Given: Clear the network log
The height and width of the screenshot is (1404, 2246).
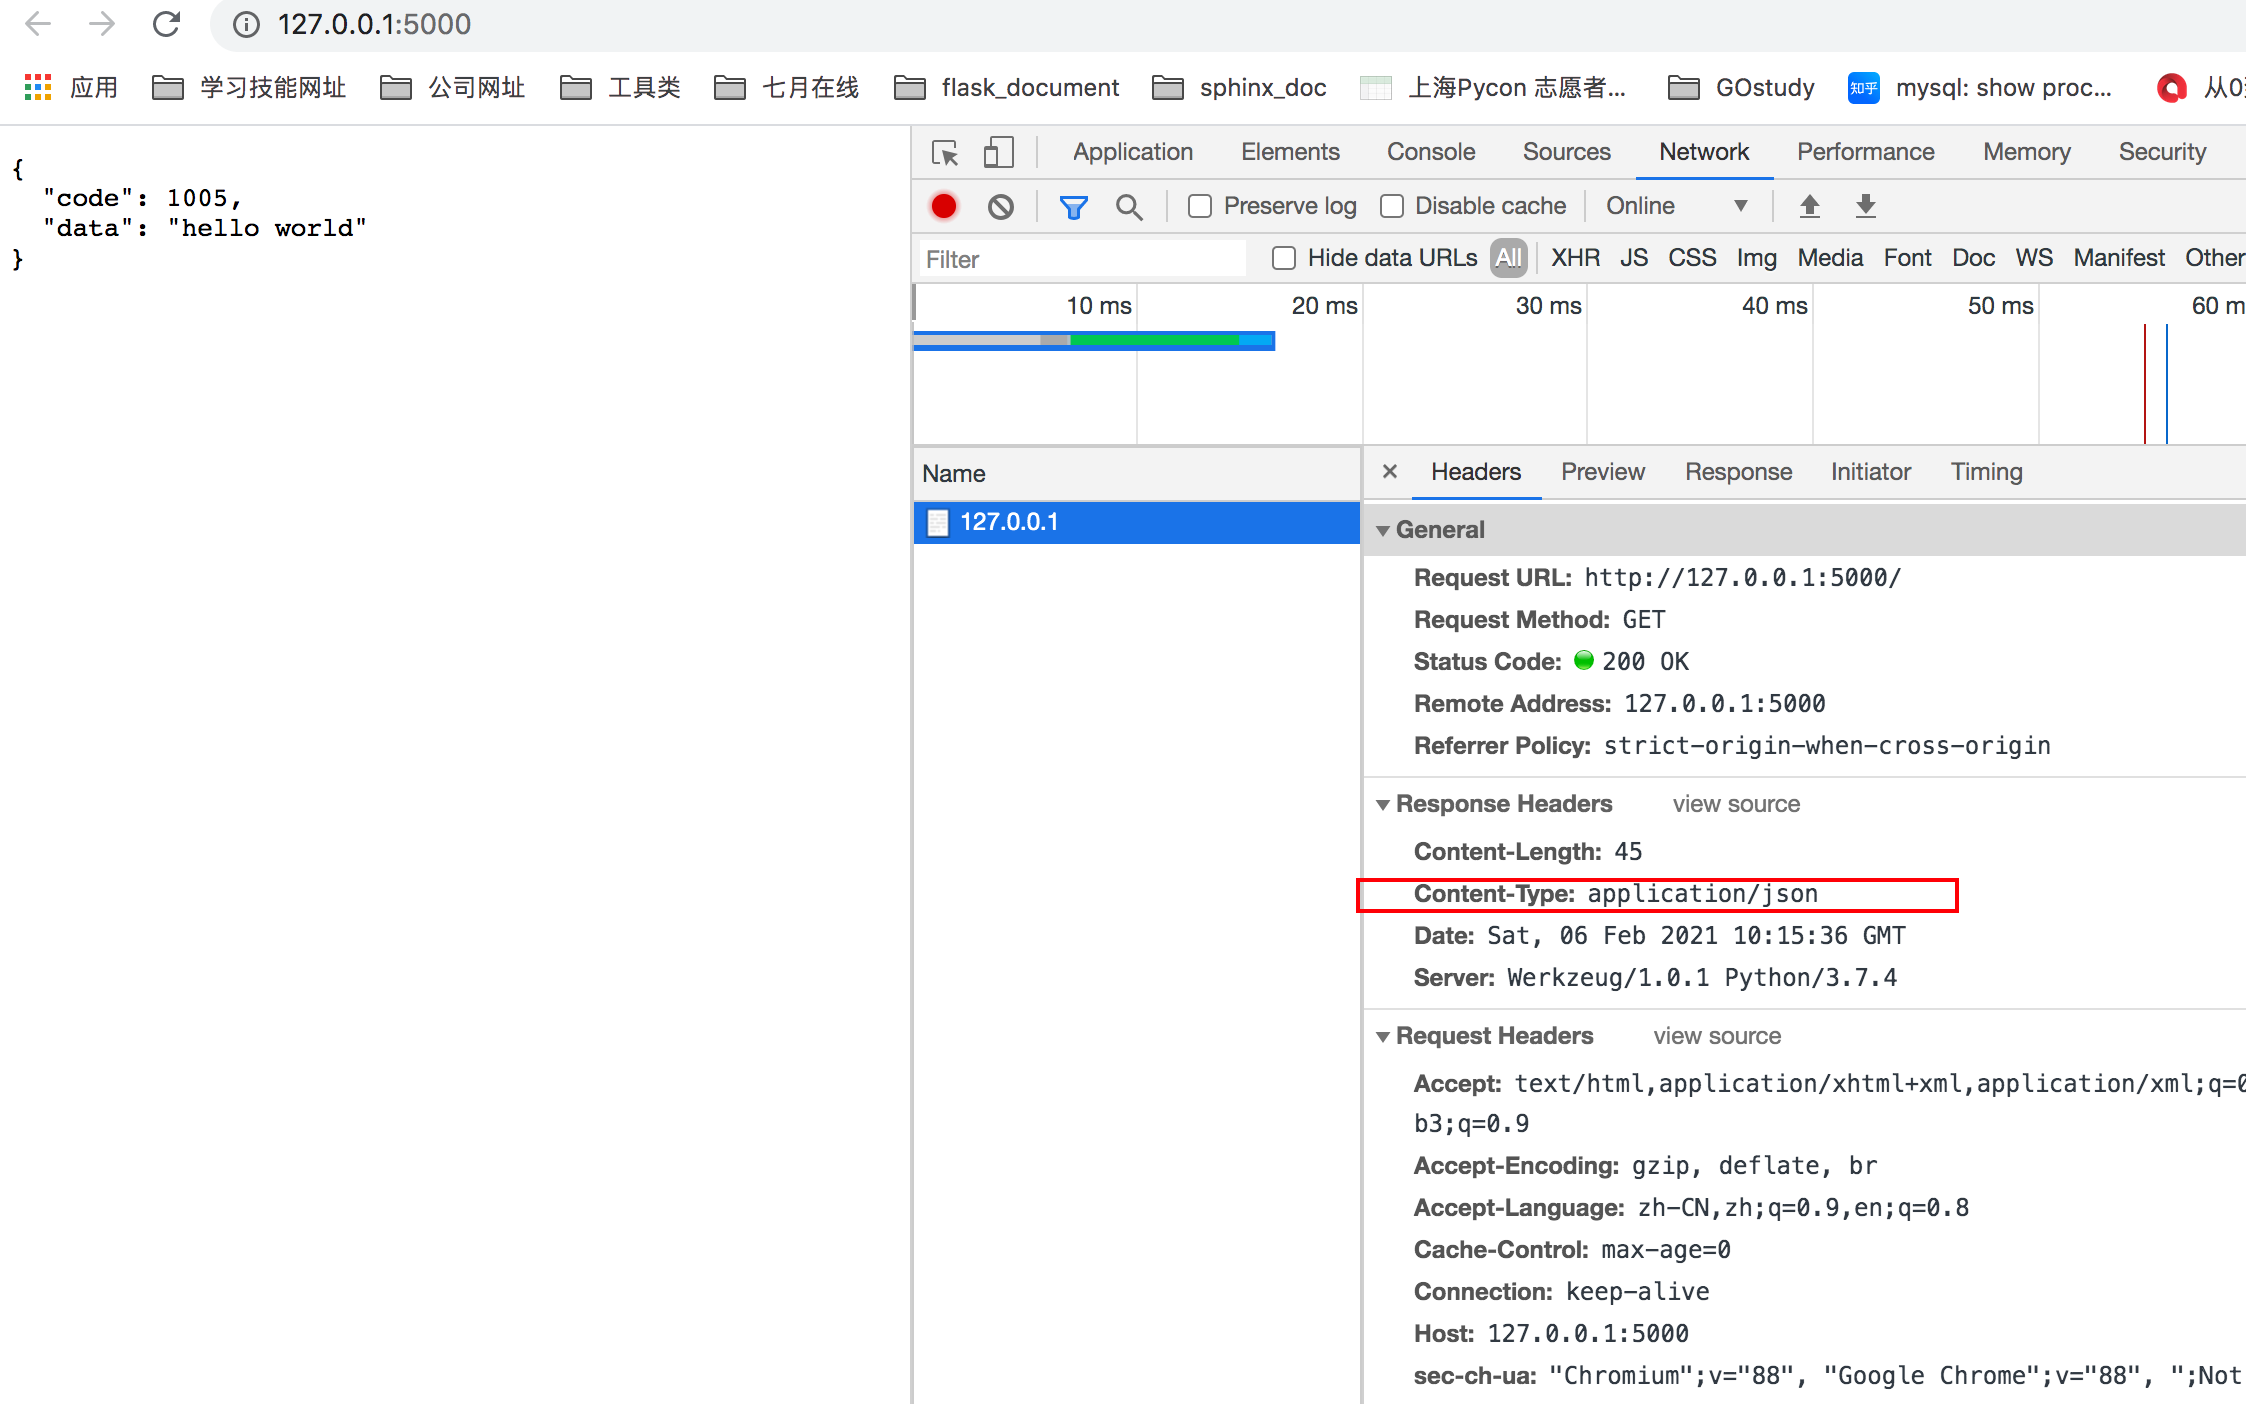Looking at the screenshot, I should [1000, 206].
